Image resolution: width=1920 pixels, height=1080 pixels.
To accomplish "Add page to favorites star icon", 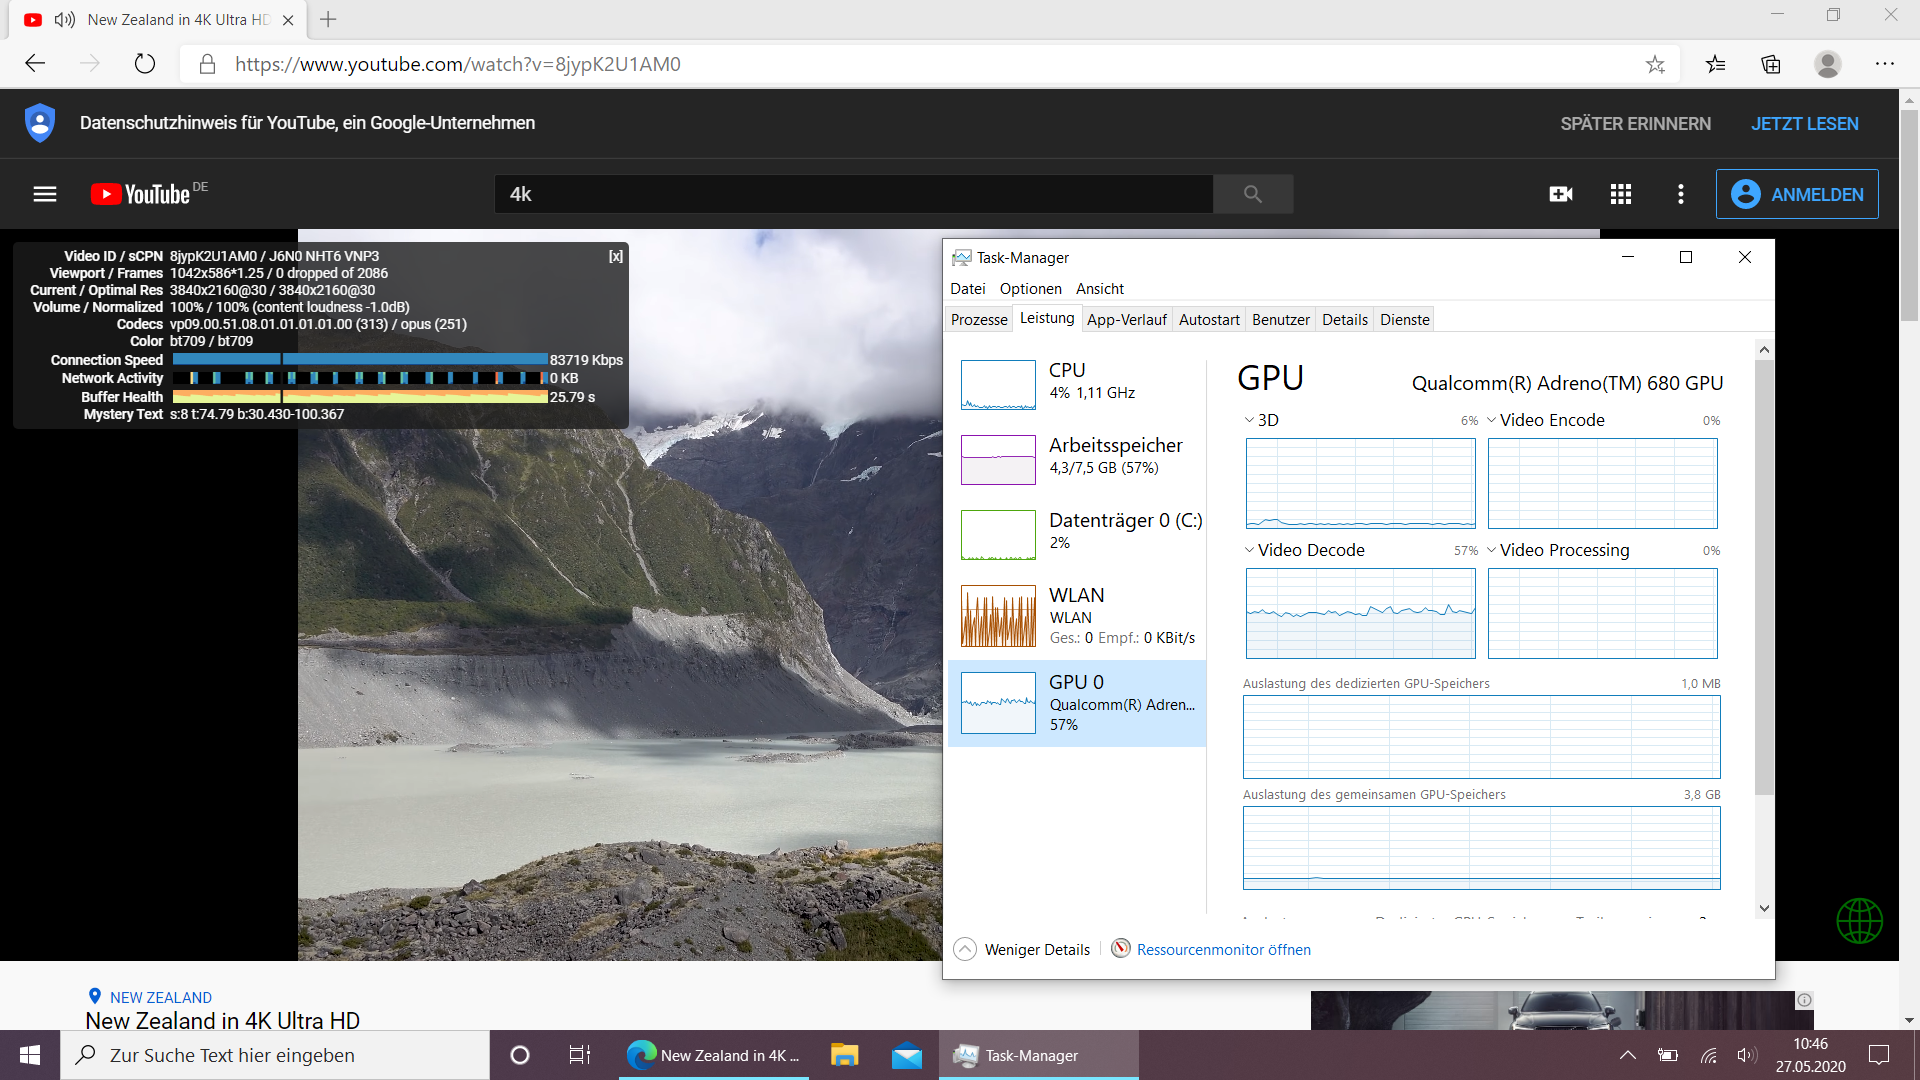I will [1655, 64].
